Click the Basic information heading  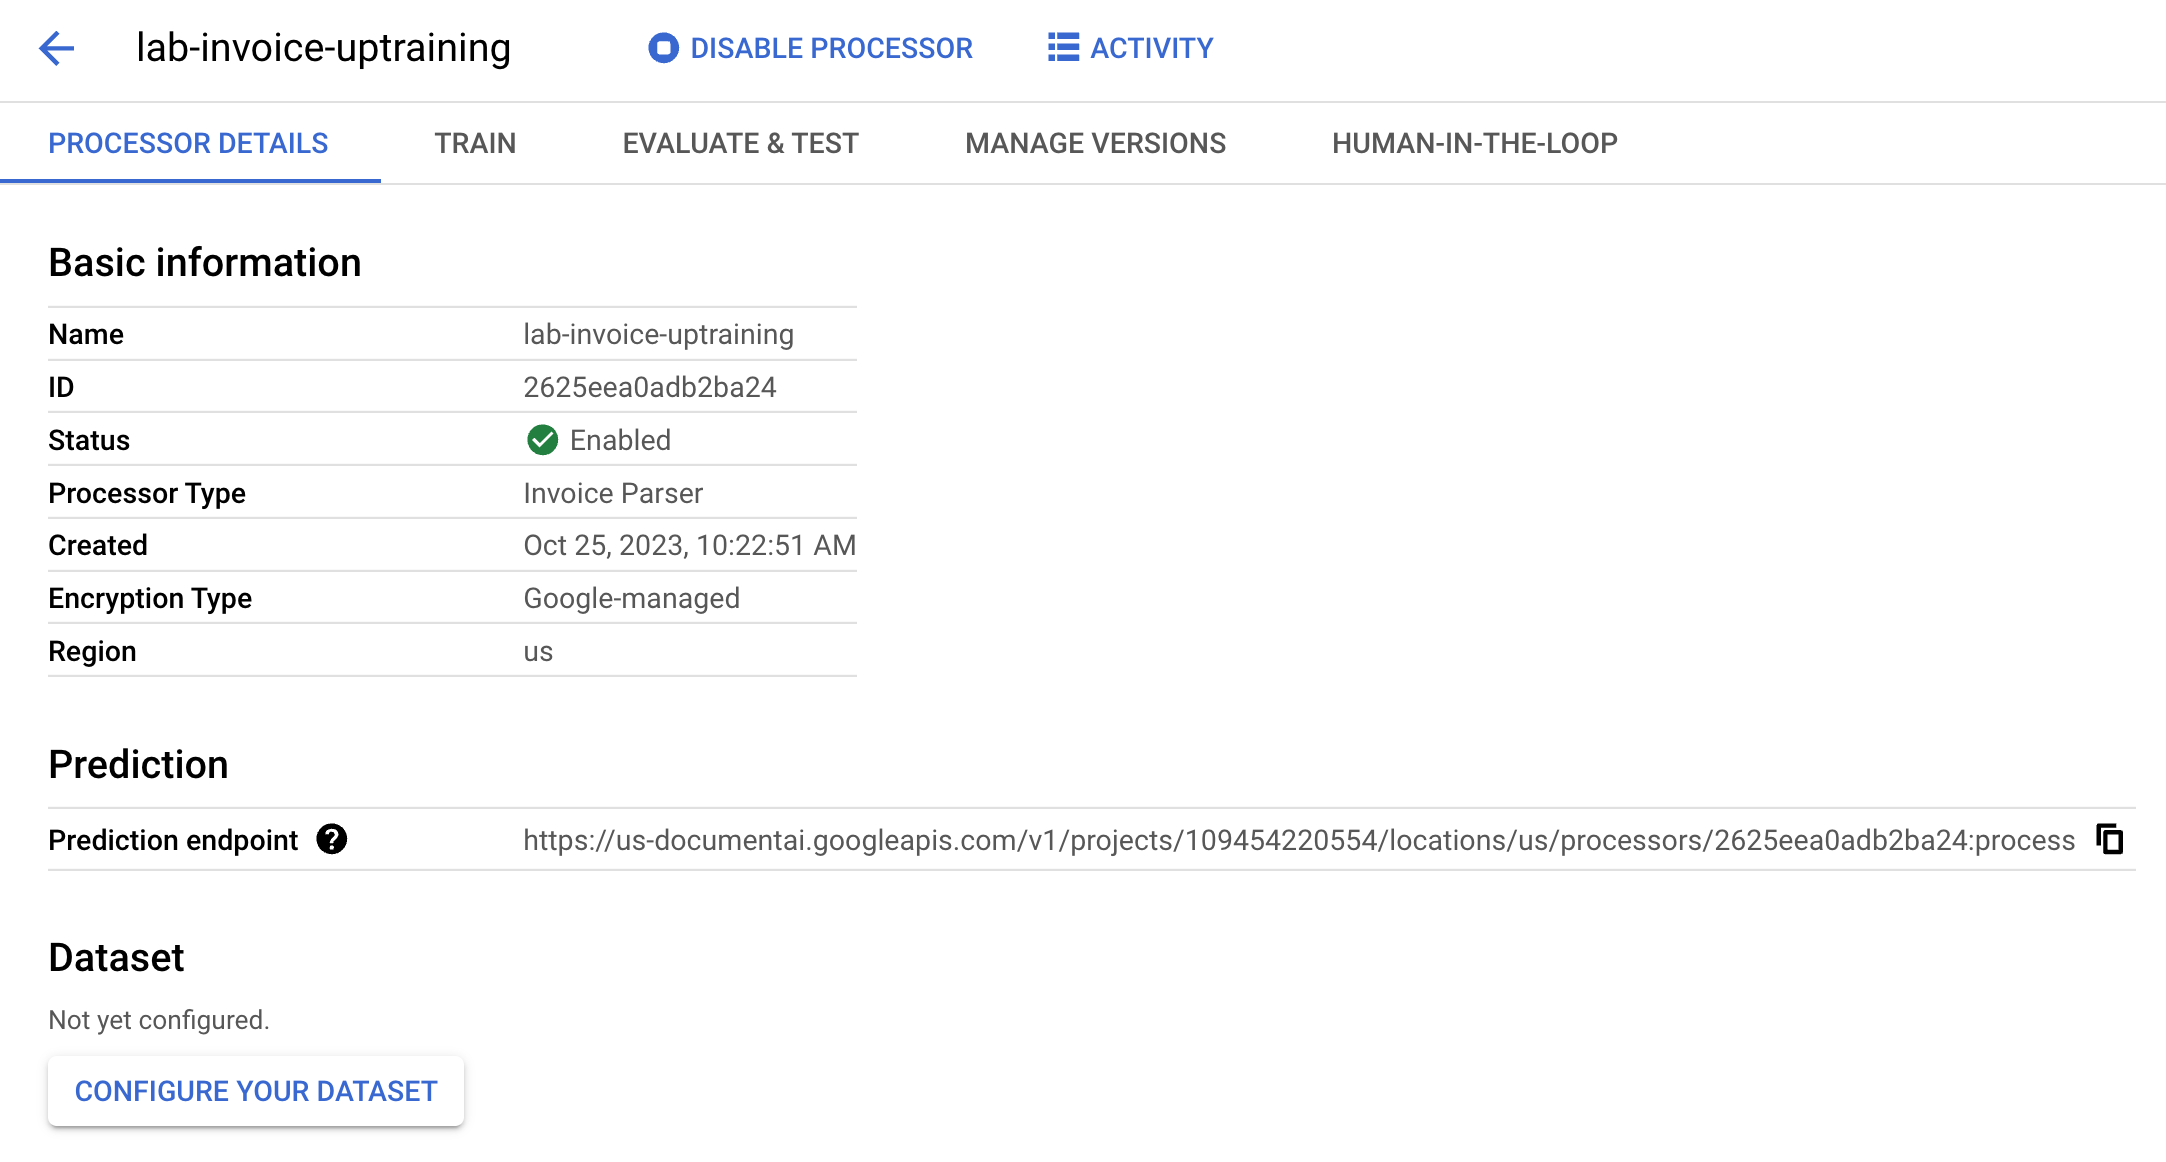205,263
